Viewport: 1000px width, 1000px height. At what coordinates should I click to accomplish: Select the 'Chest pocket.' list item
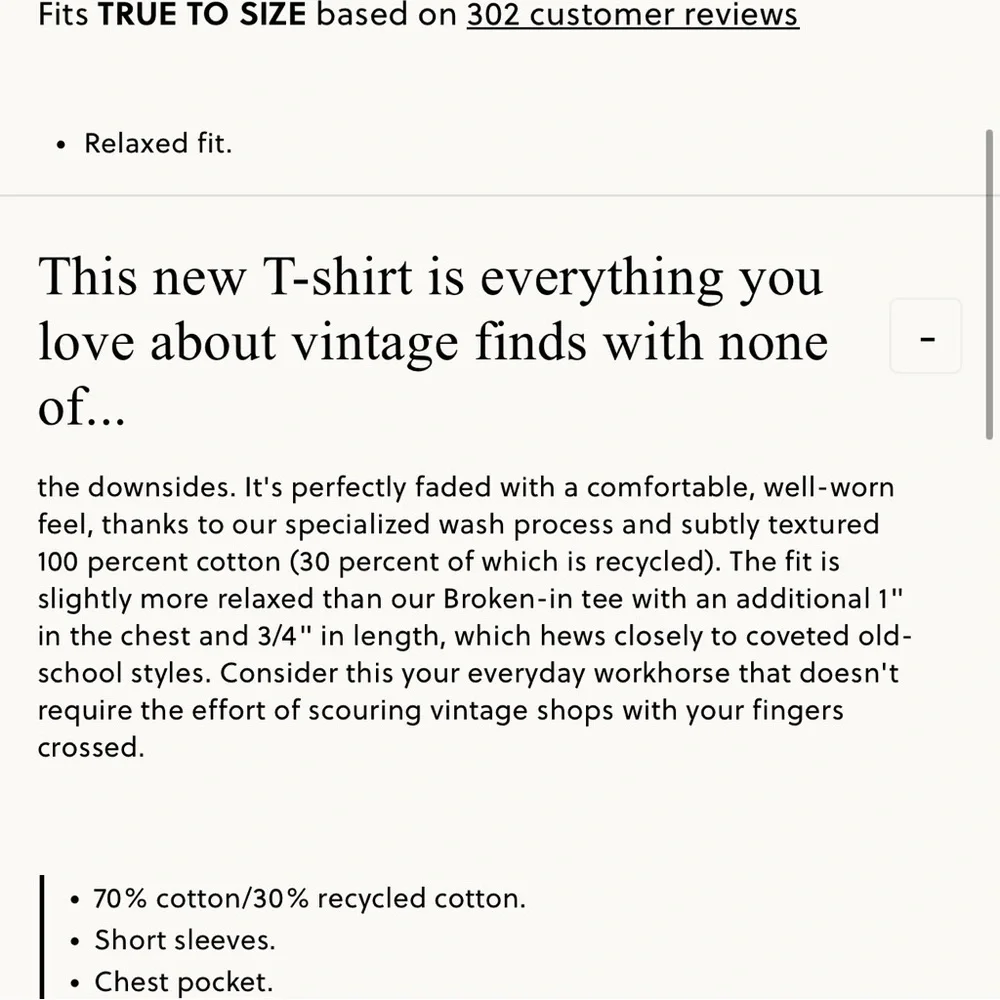pyautogui.click(x=184, y=982)
